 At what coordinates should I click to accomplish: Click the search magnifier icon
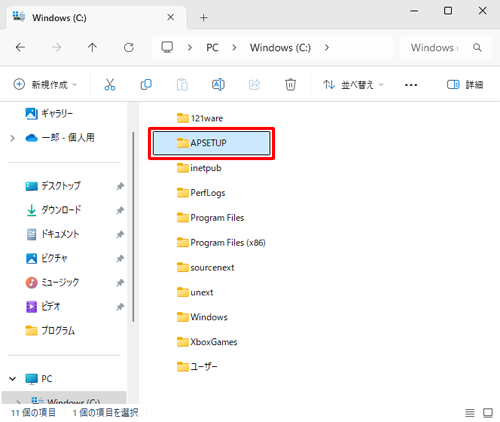tap(477, 48)
